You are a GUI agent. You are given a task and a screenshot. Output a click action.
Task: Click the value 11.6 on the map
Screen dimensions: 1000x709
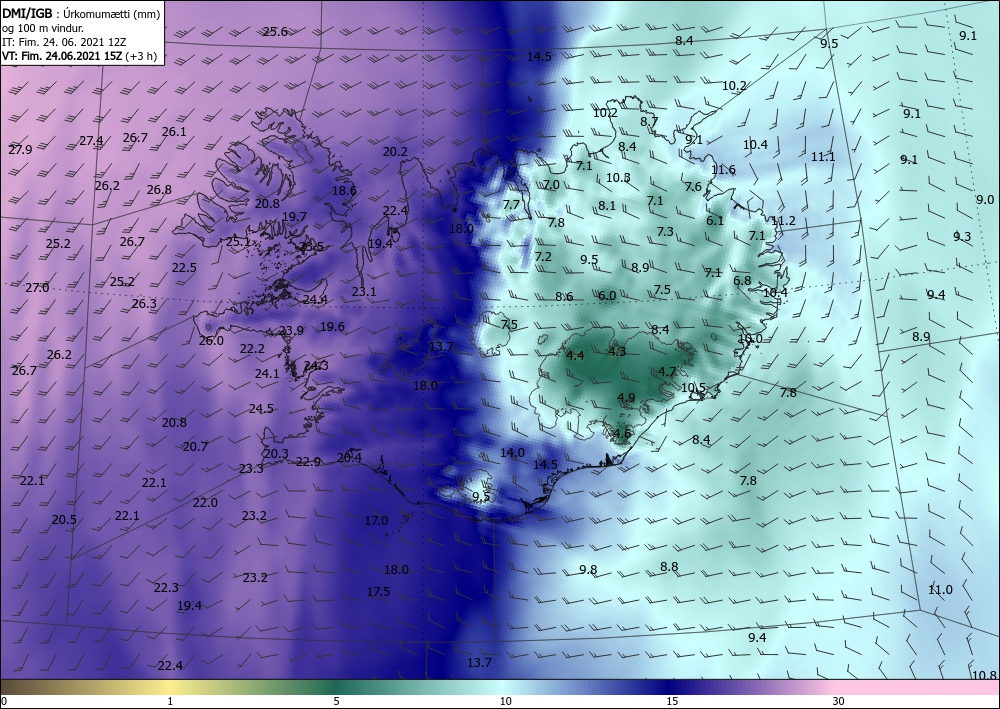[x=723, y=170]
